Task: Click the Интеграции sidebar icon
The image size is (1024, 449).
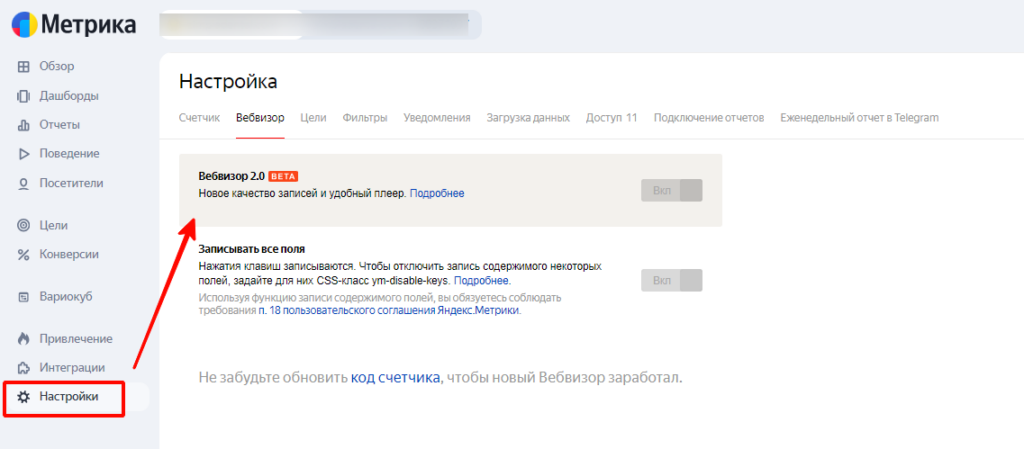Action: point(24,368)
